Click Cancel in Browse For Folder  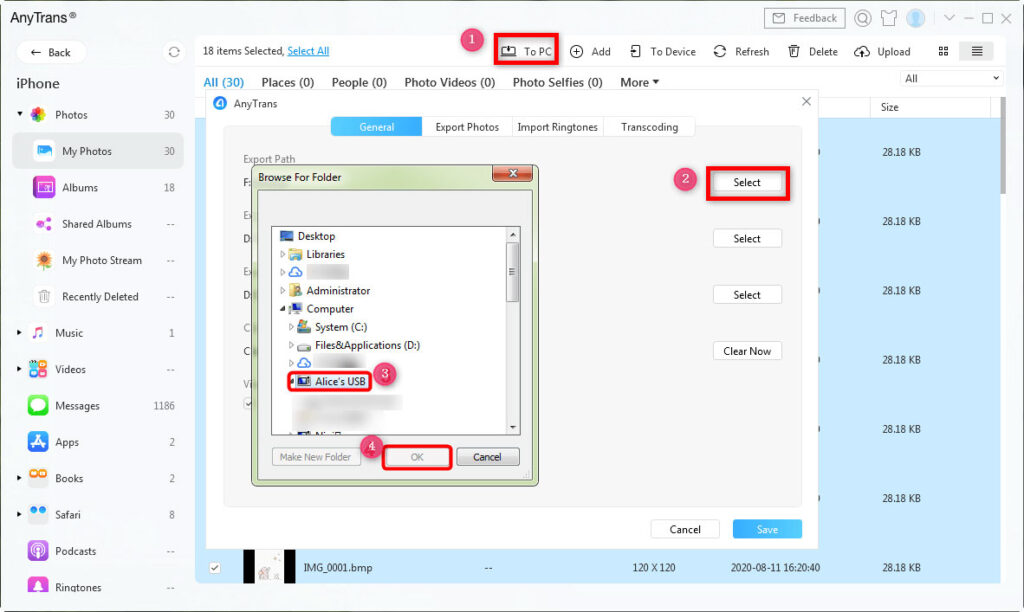(487, 457)
